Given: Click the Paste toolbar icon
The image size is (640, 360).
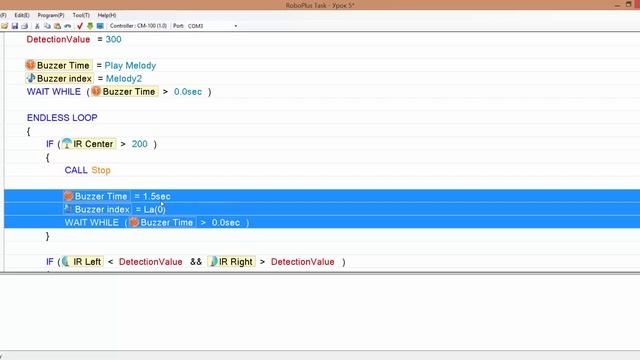Looking at the screenshot, I should point(57,26).
